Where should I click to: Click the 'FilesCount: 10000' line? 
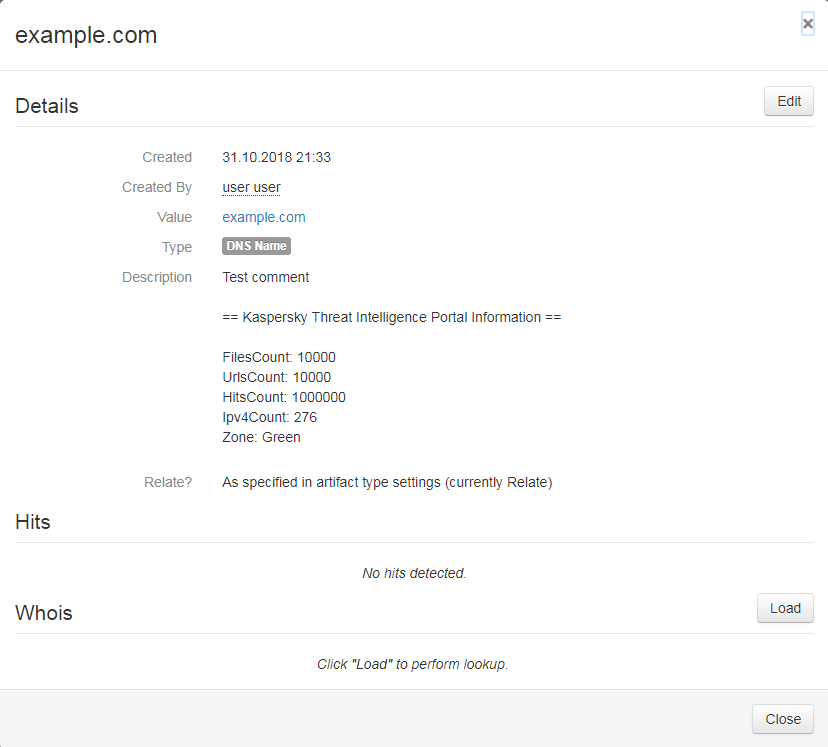click(279, 357)
